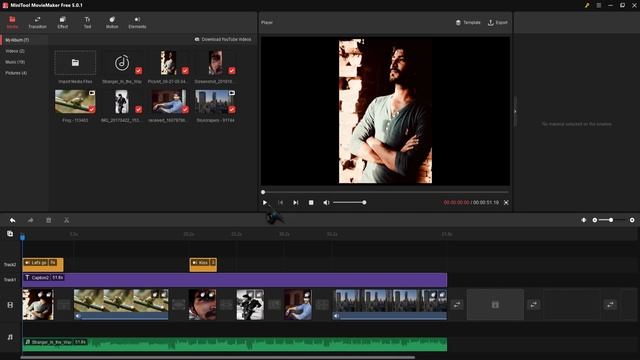Toggle checkmark on PicsArt picture thumbnail
The image size is (640, 360).
pos(185,71)
